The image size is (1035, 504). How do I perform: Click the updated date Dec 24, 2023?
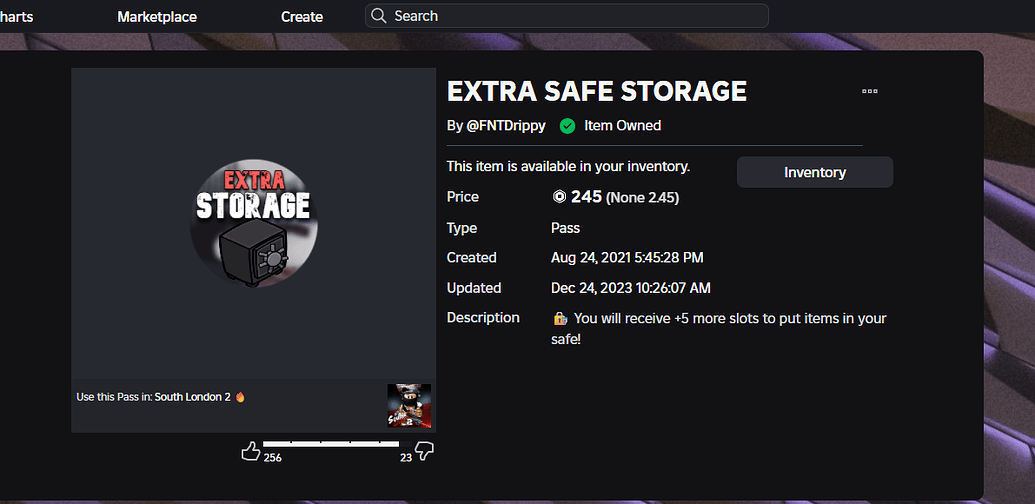click(630, 288)
